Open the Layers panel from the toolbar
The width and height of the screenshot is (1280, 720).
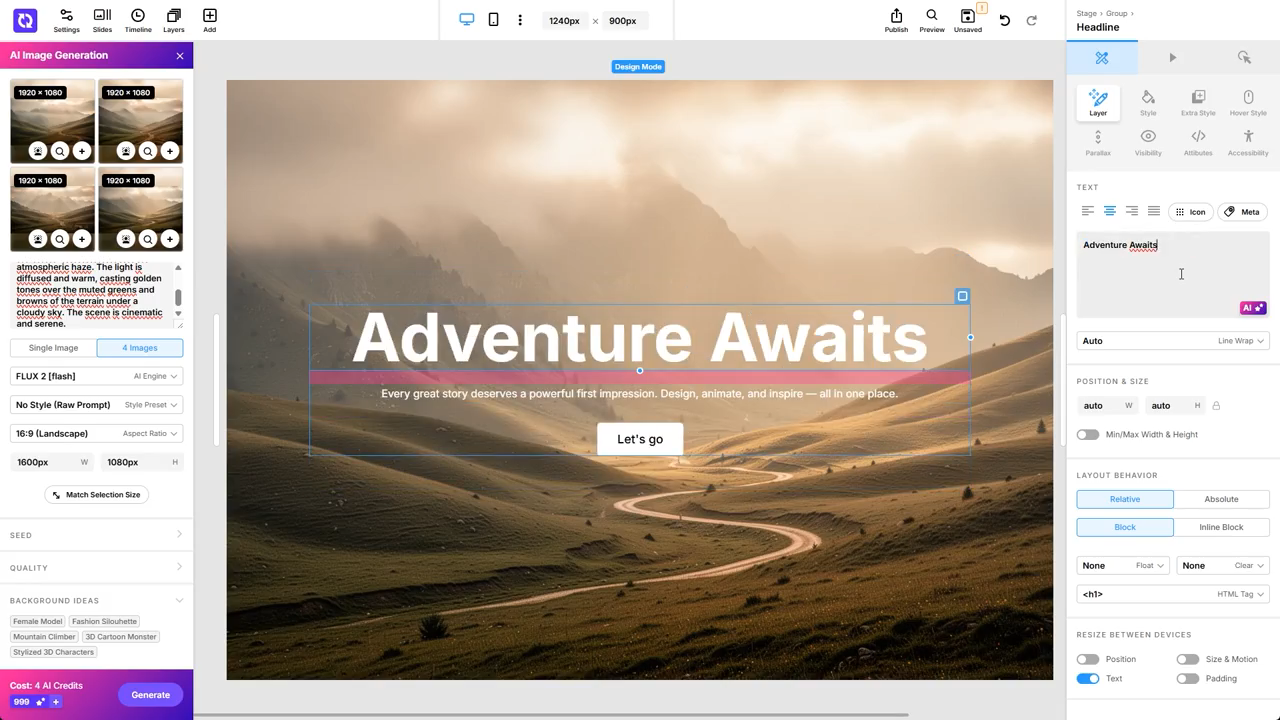(174, 20)
